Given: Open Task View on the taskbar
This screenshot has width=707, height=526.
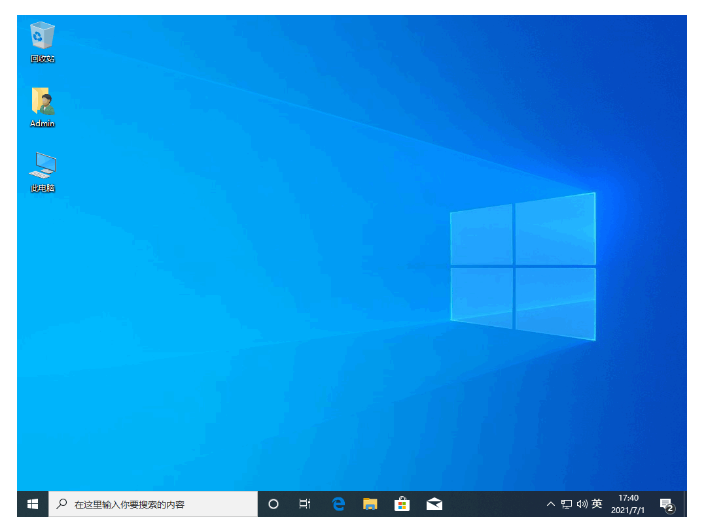Looking at the screenshot, I should [x=305, y=504].
